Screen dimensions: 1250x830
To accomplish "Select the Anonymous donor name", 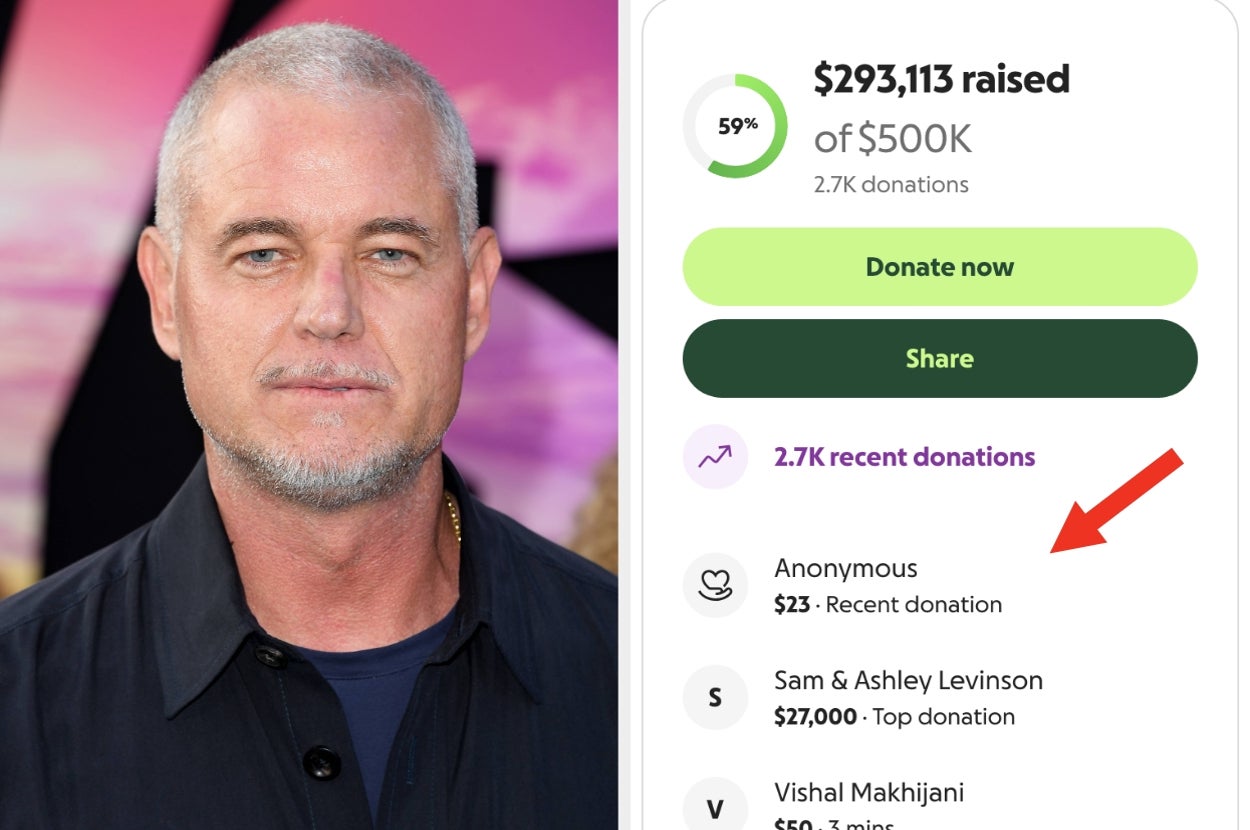I will pyautogui.click(x=846, y=568).
